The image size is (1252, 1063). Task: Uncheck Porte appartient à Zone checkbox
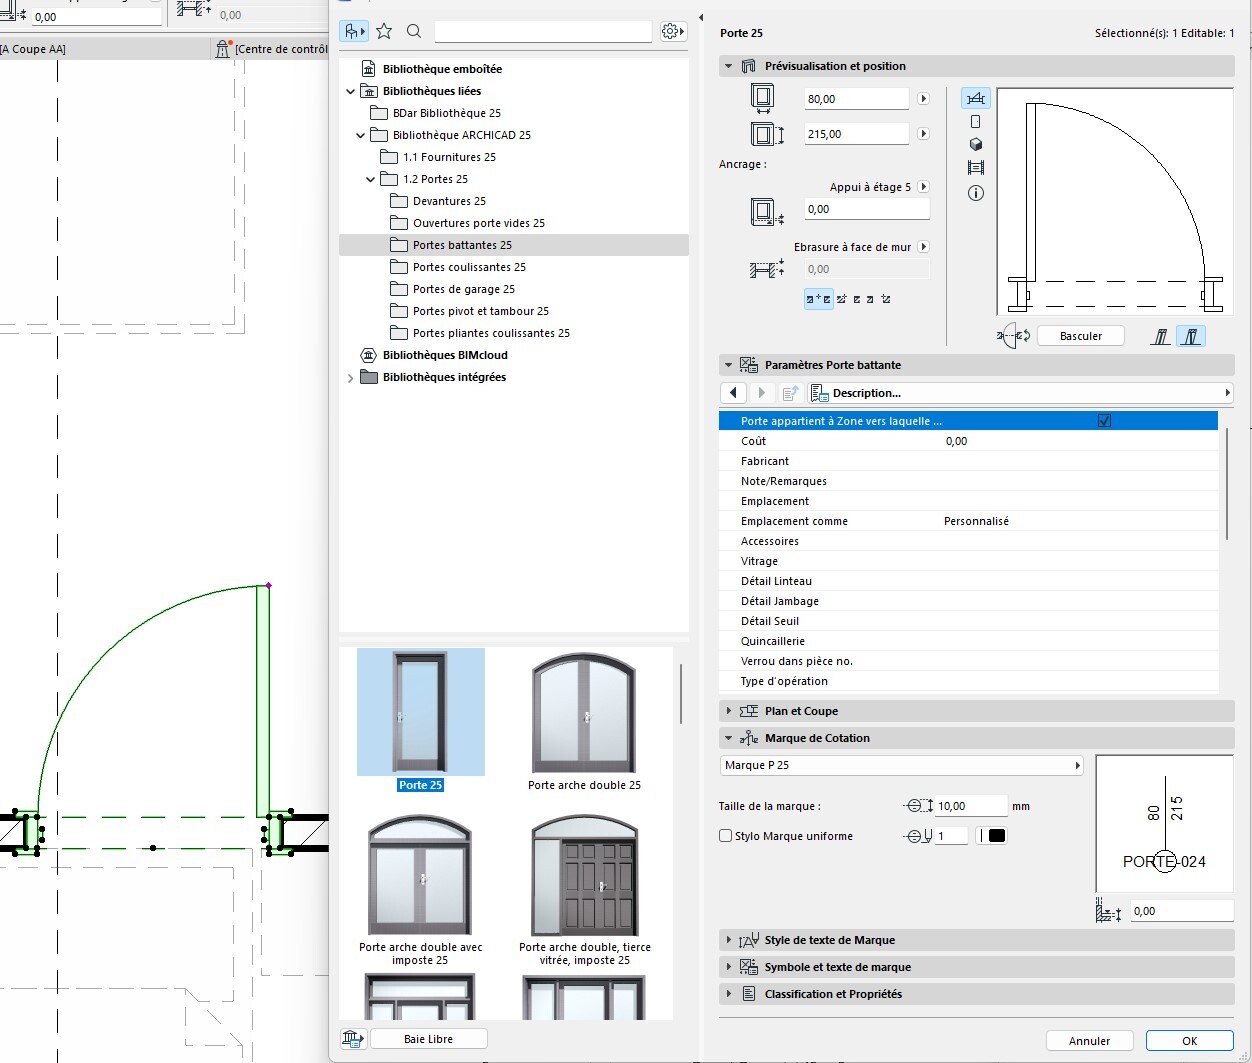(x=1104, y=421)
